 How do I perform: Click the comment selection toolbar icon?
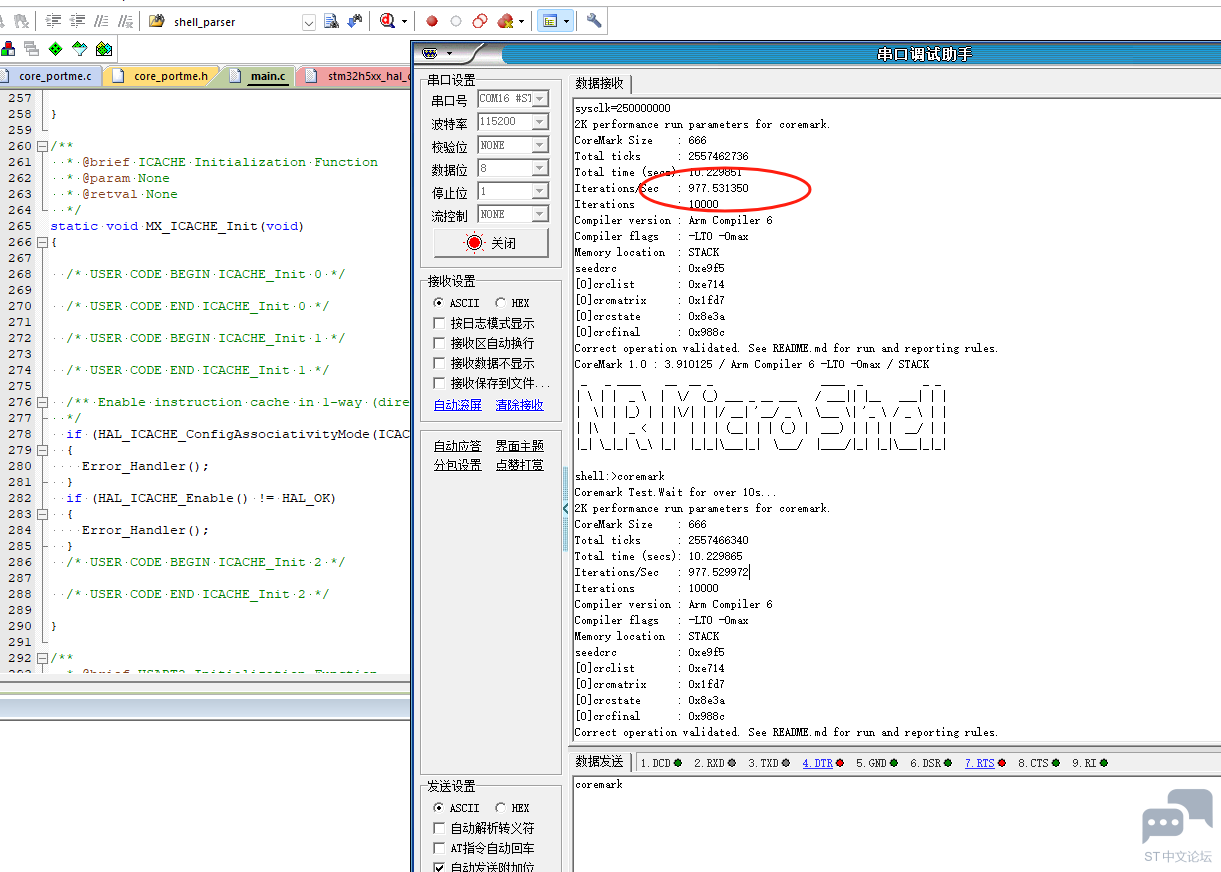tap(101, 21)
